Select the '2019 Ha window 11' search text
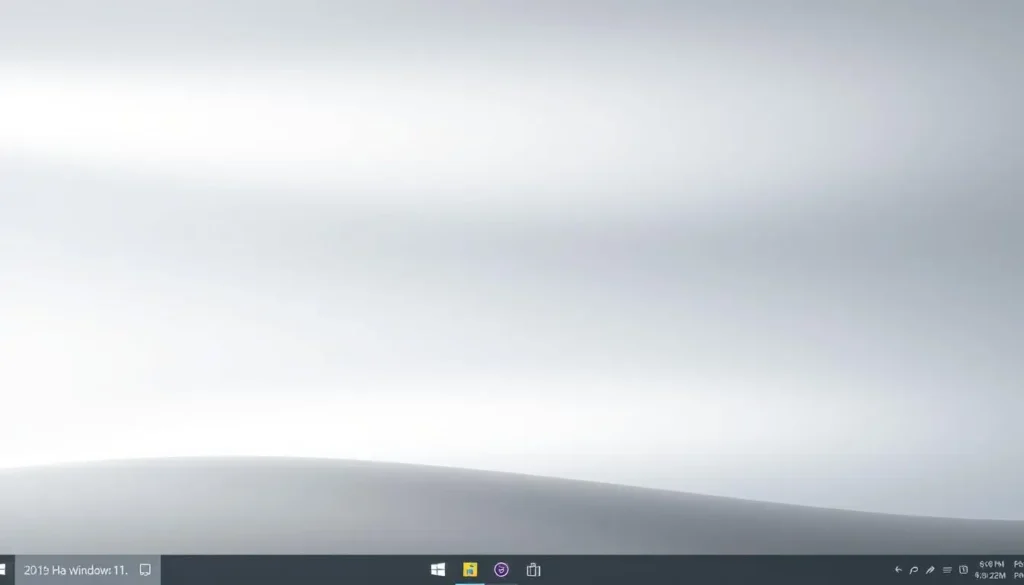1024x585 pixels. 70,569
